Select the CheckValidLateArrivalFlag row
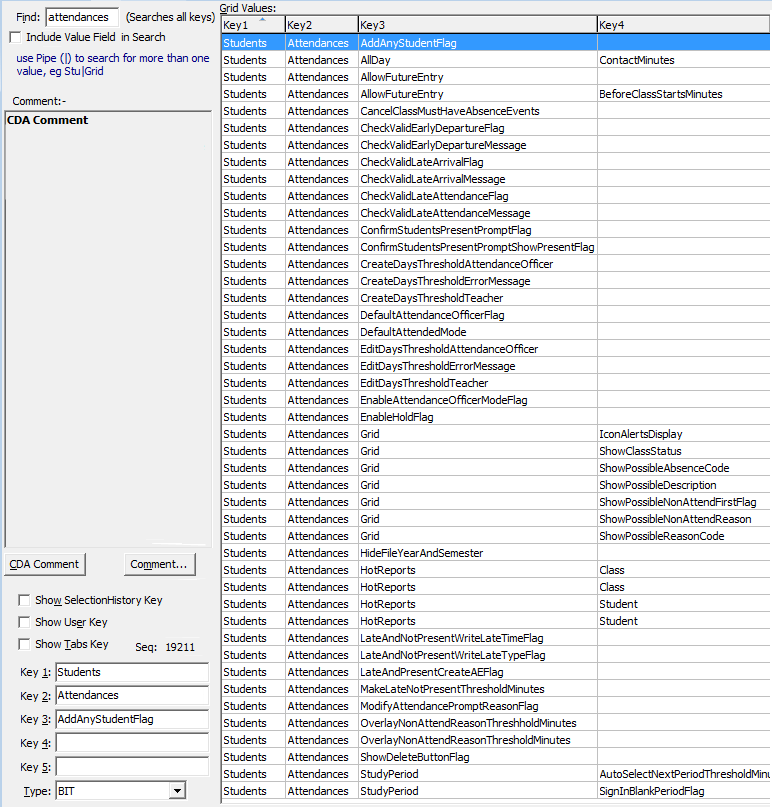772x807 pixels. click(496, 162)
